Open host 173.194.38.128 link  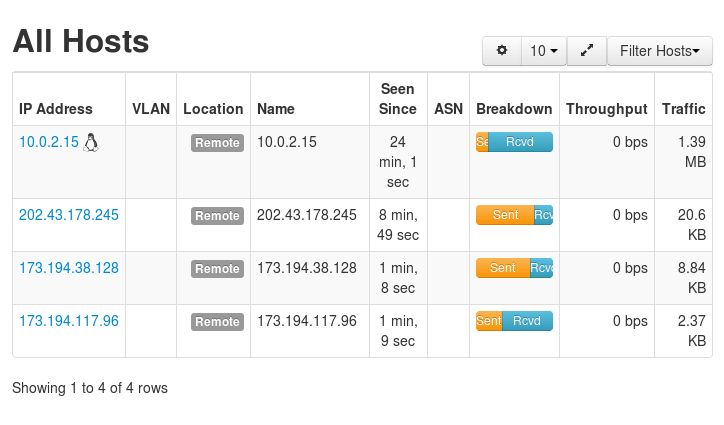(69, 268)
